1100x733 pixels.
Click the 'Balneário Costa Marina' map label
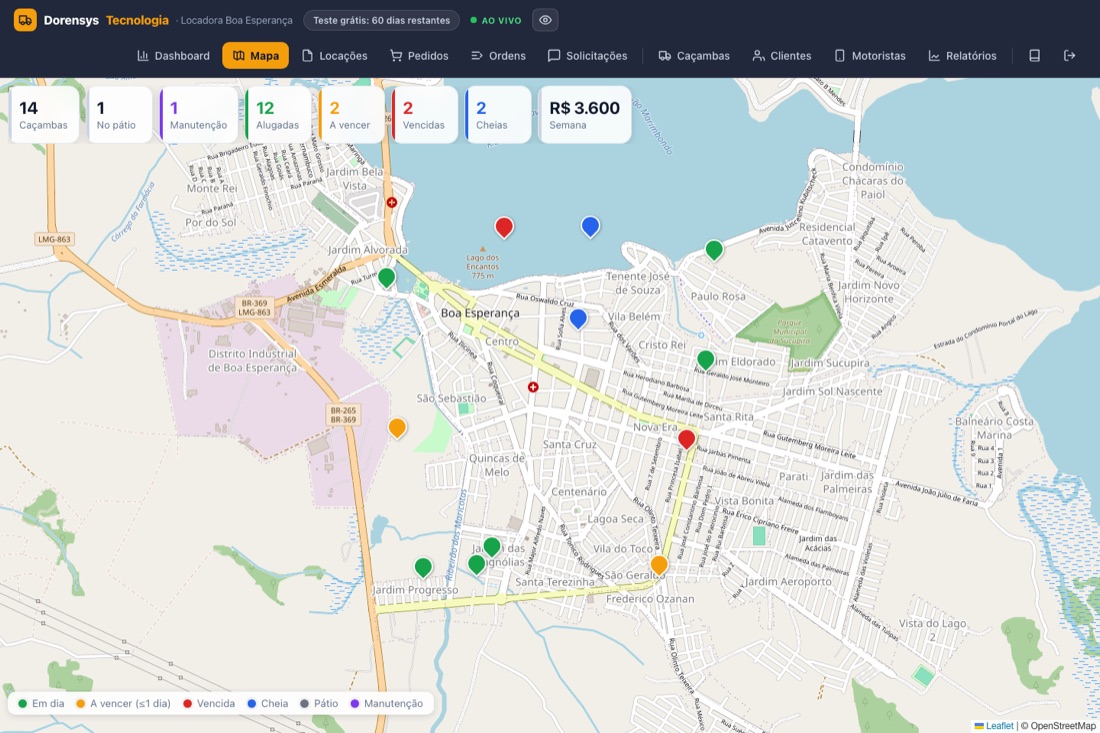coord(994,428)
